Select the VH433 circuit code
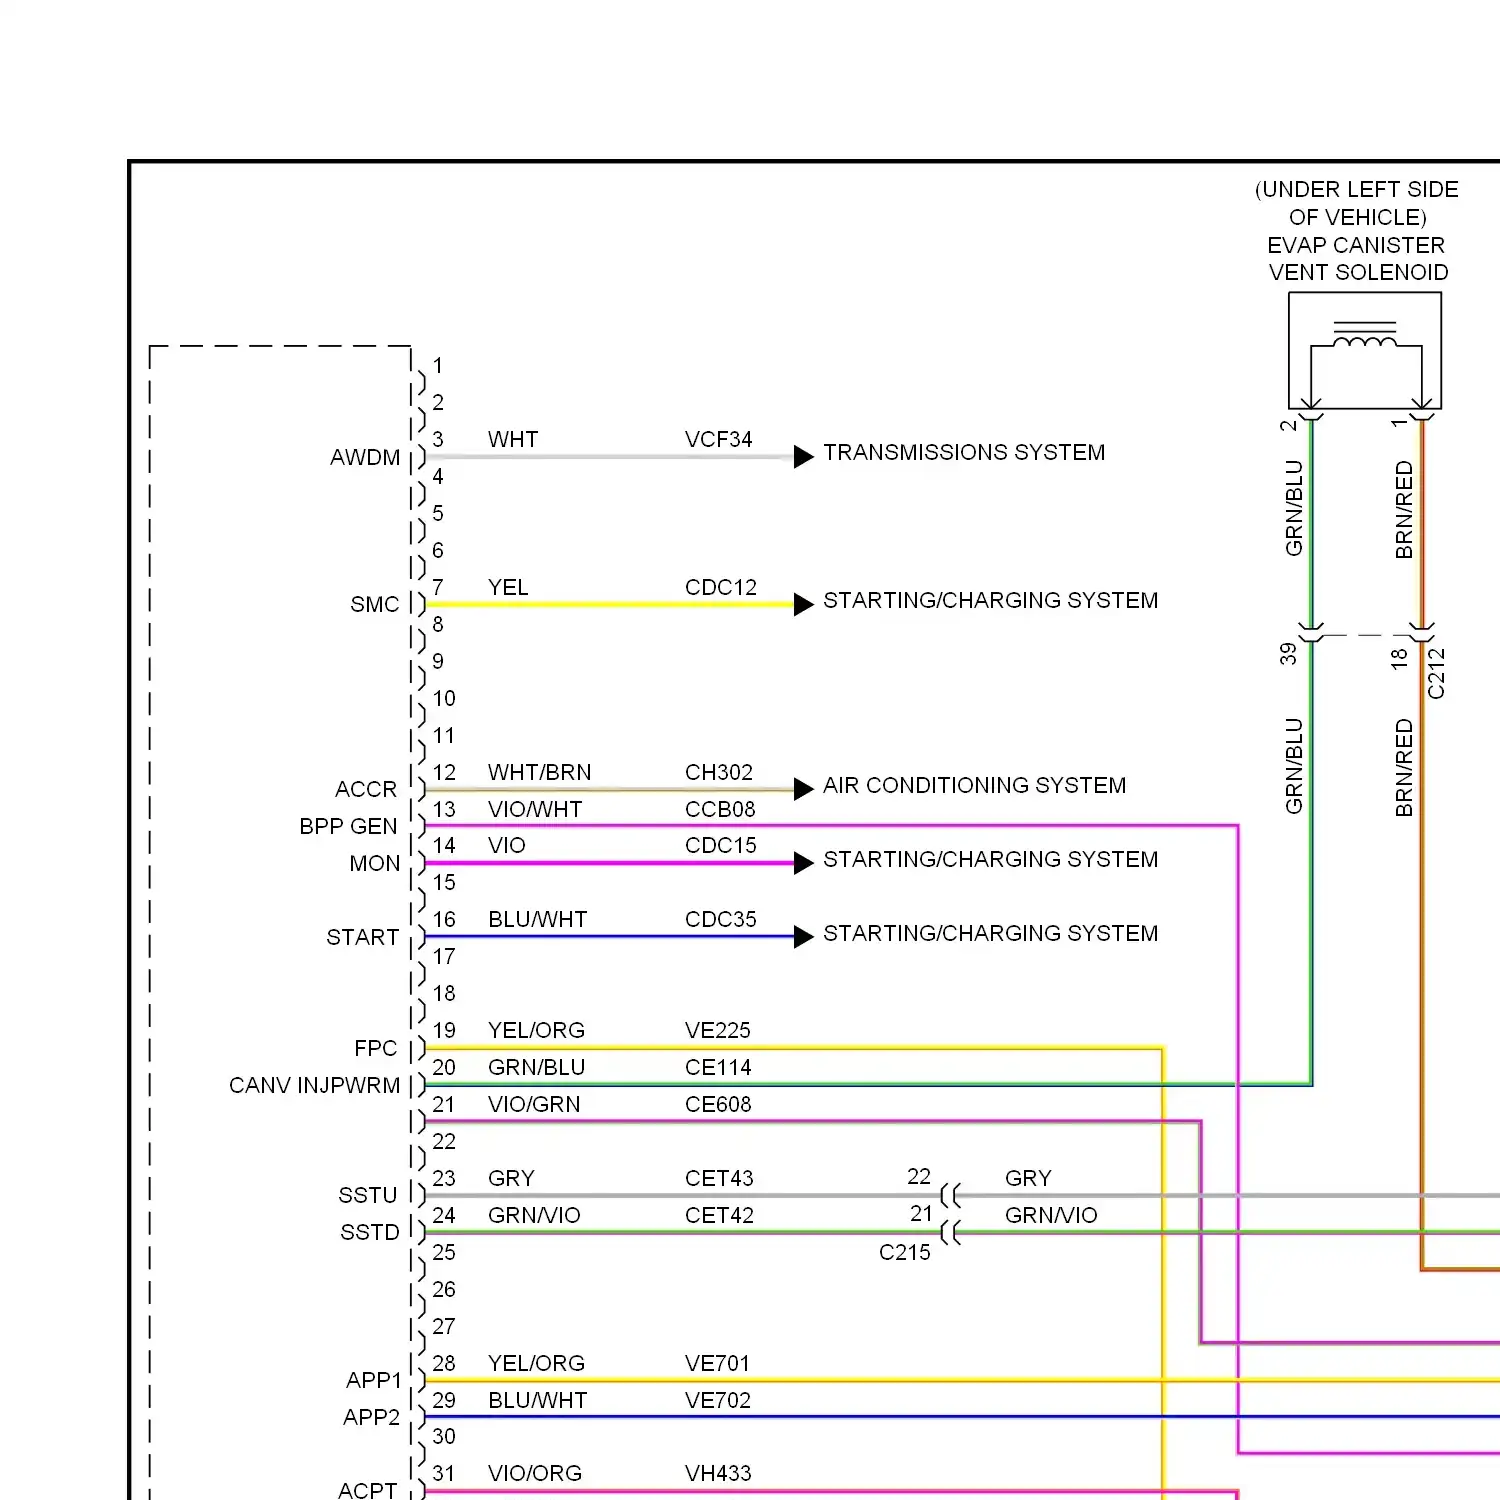The image size is (1500, 1500). pyautogui.click(x=718, y=1474)
